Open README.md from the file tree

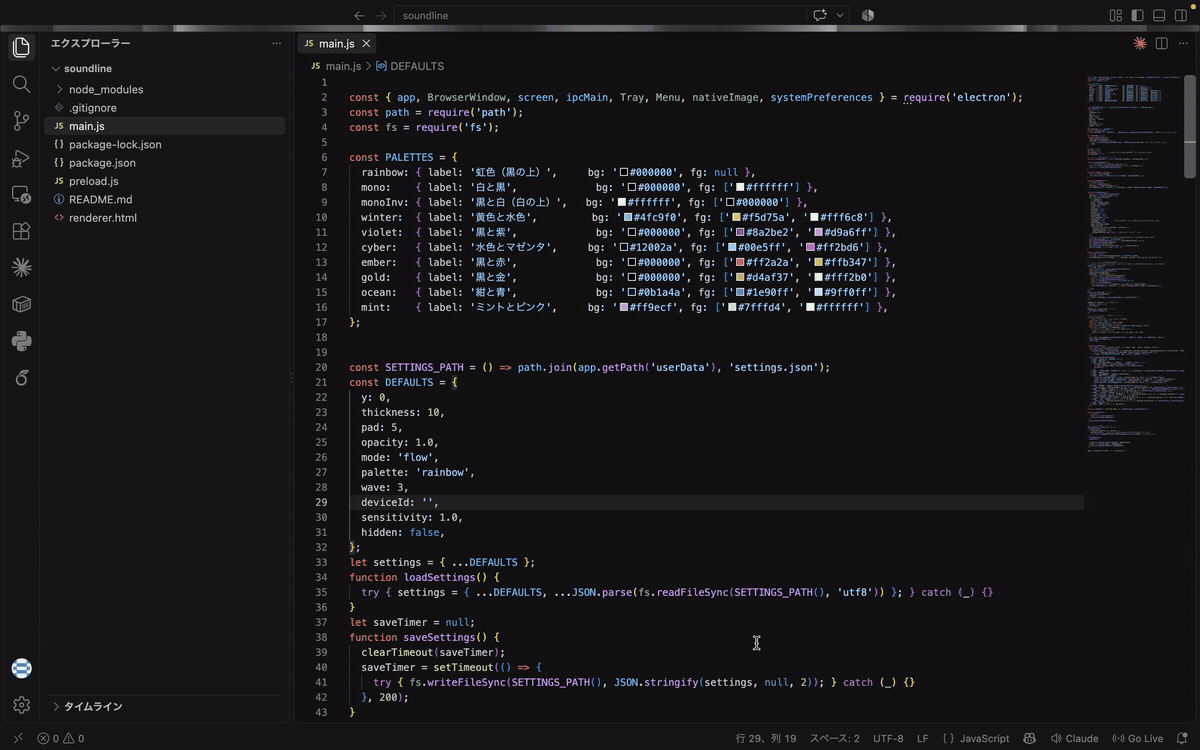(x=100, y=199)
